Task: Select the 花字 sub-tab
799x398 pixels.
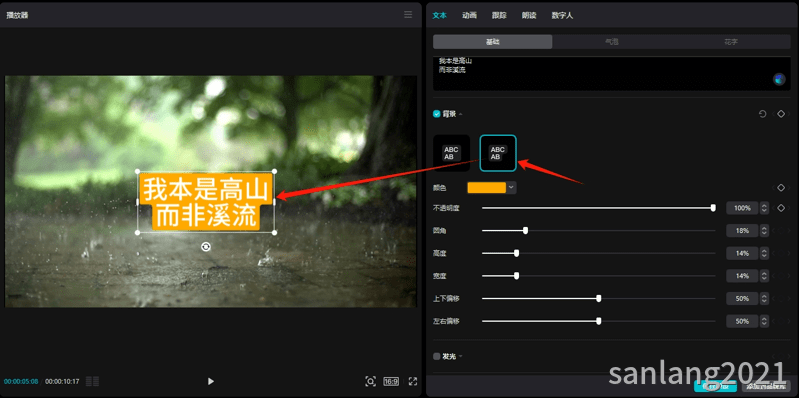Action: [x=731, y=42]
